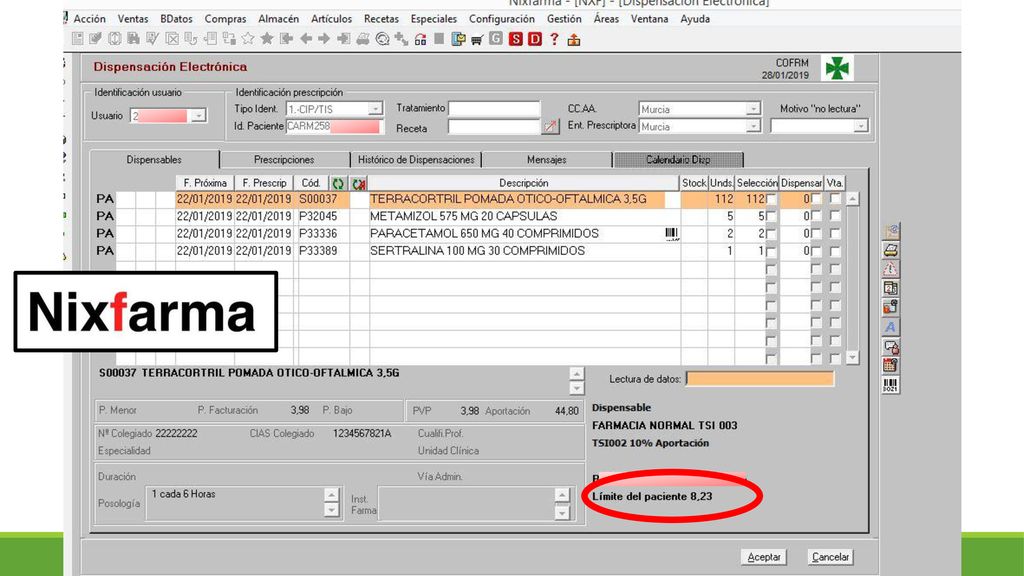Open the Almacén menu
The image size is (1024, 576).
tap(278, 19)
